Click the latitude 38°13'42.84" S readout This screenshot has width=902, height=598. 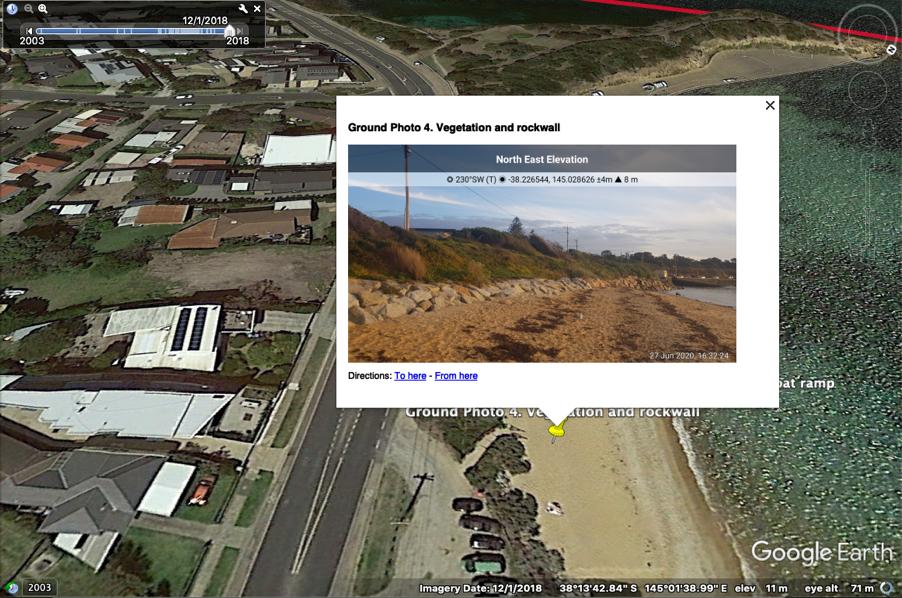(x=598, y=588)
